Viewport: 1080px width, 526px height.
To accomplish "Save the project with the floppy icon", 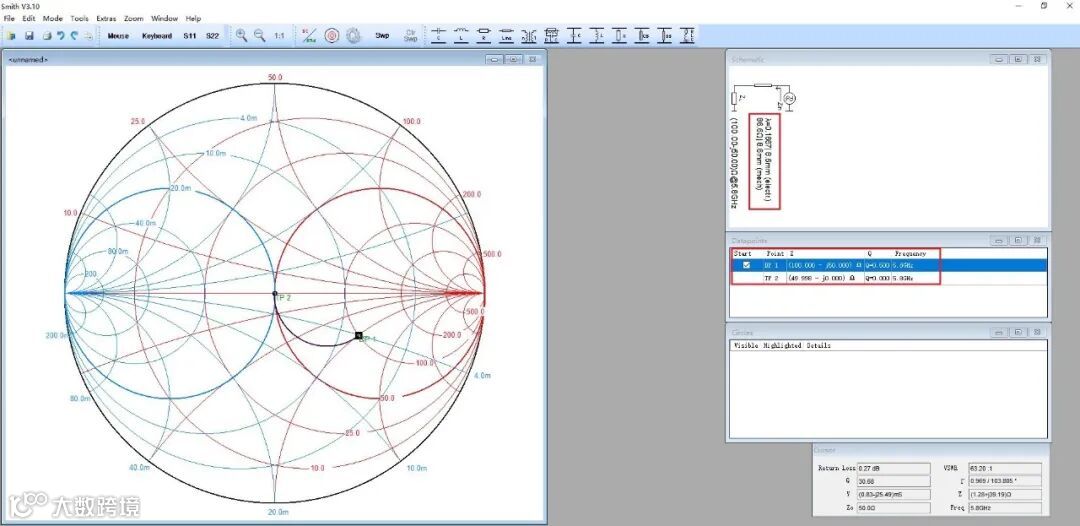I will click(30, 36).
